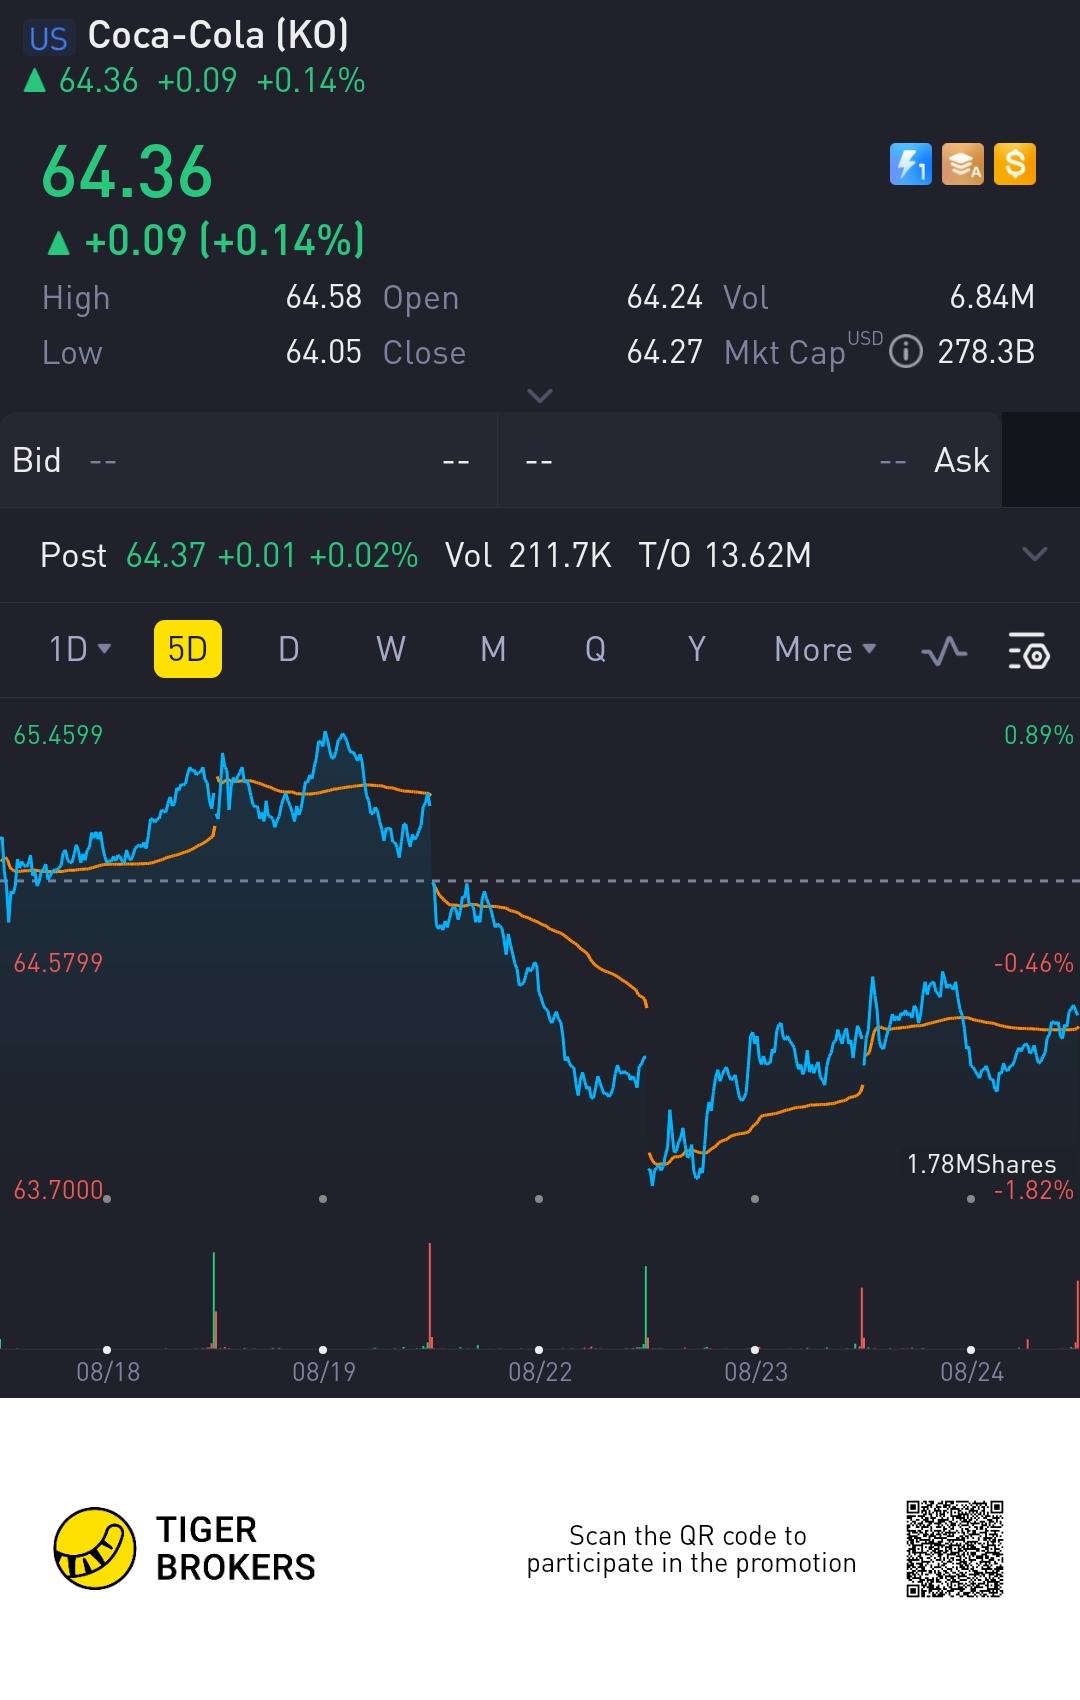
Task: Tap the large 64.36 price
Action: point(127,172)
